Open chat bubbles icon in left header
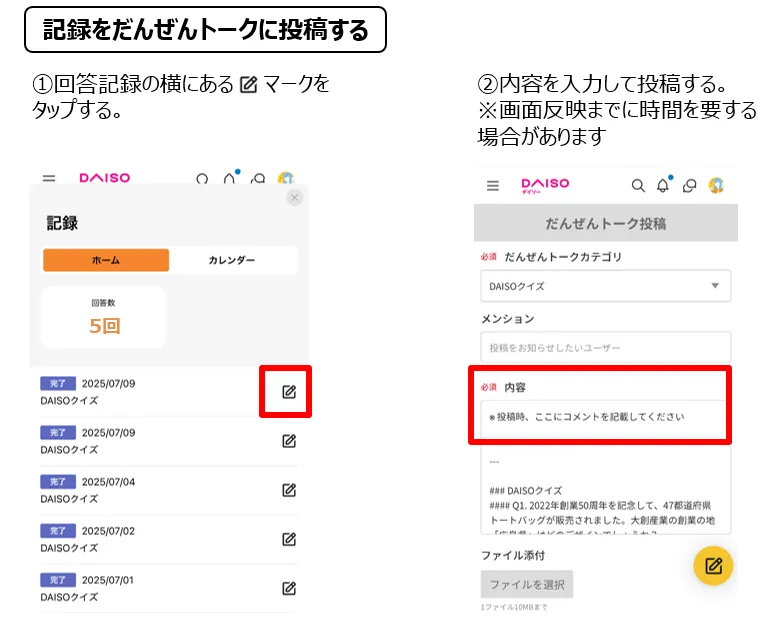Screen dimensions: 783x634 [258, 178]
